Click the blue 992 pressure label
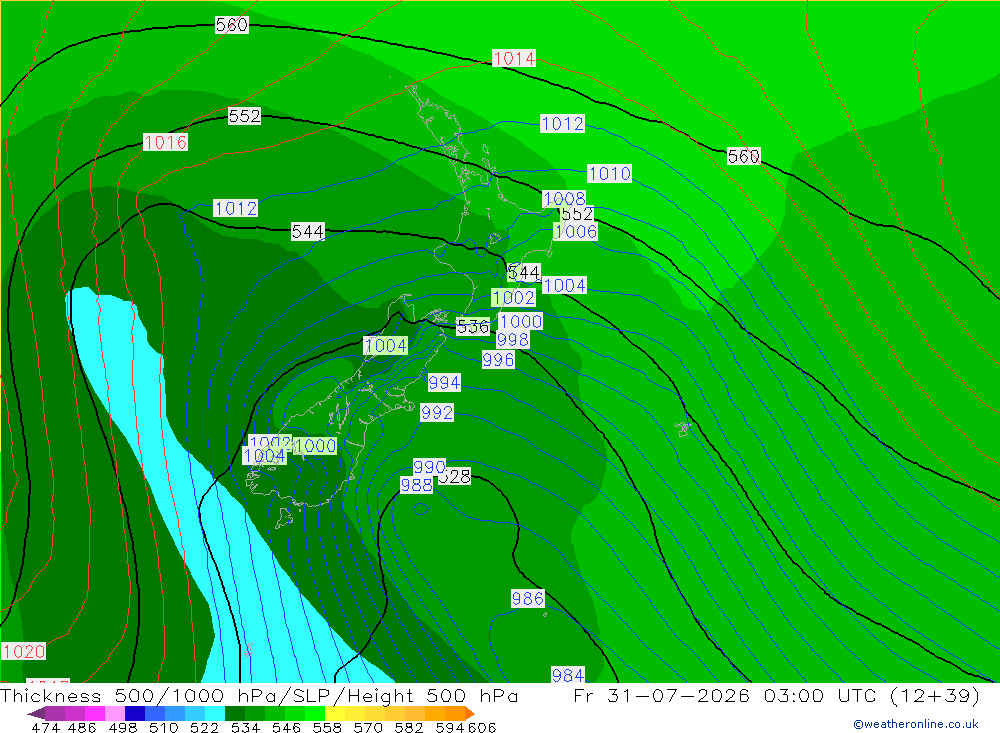The width and height of the screenshot is (1000, 733). (437, 413)
